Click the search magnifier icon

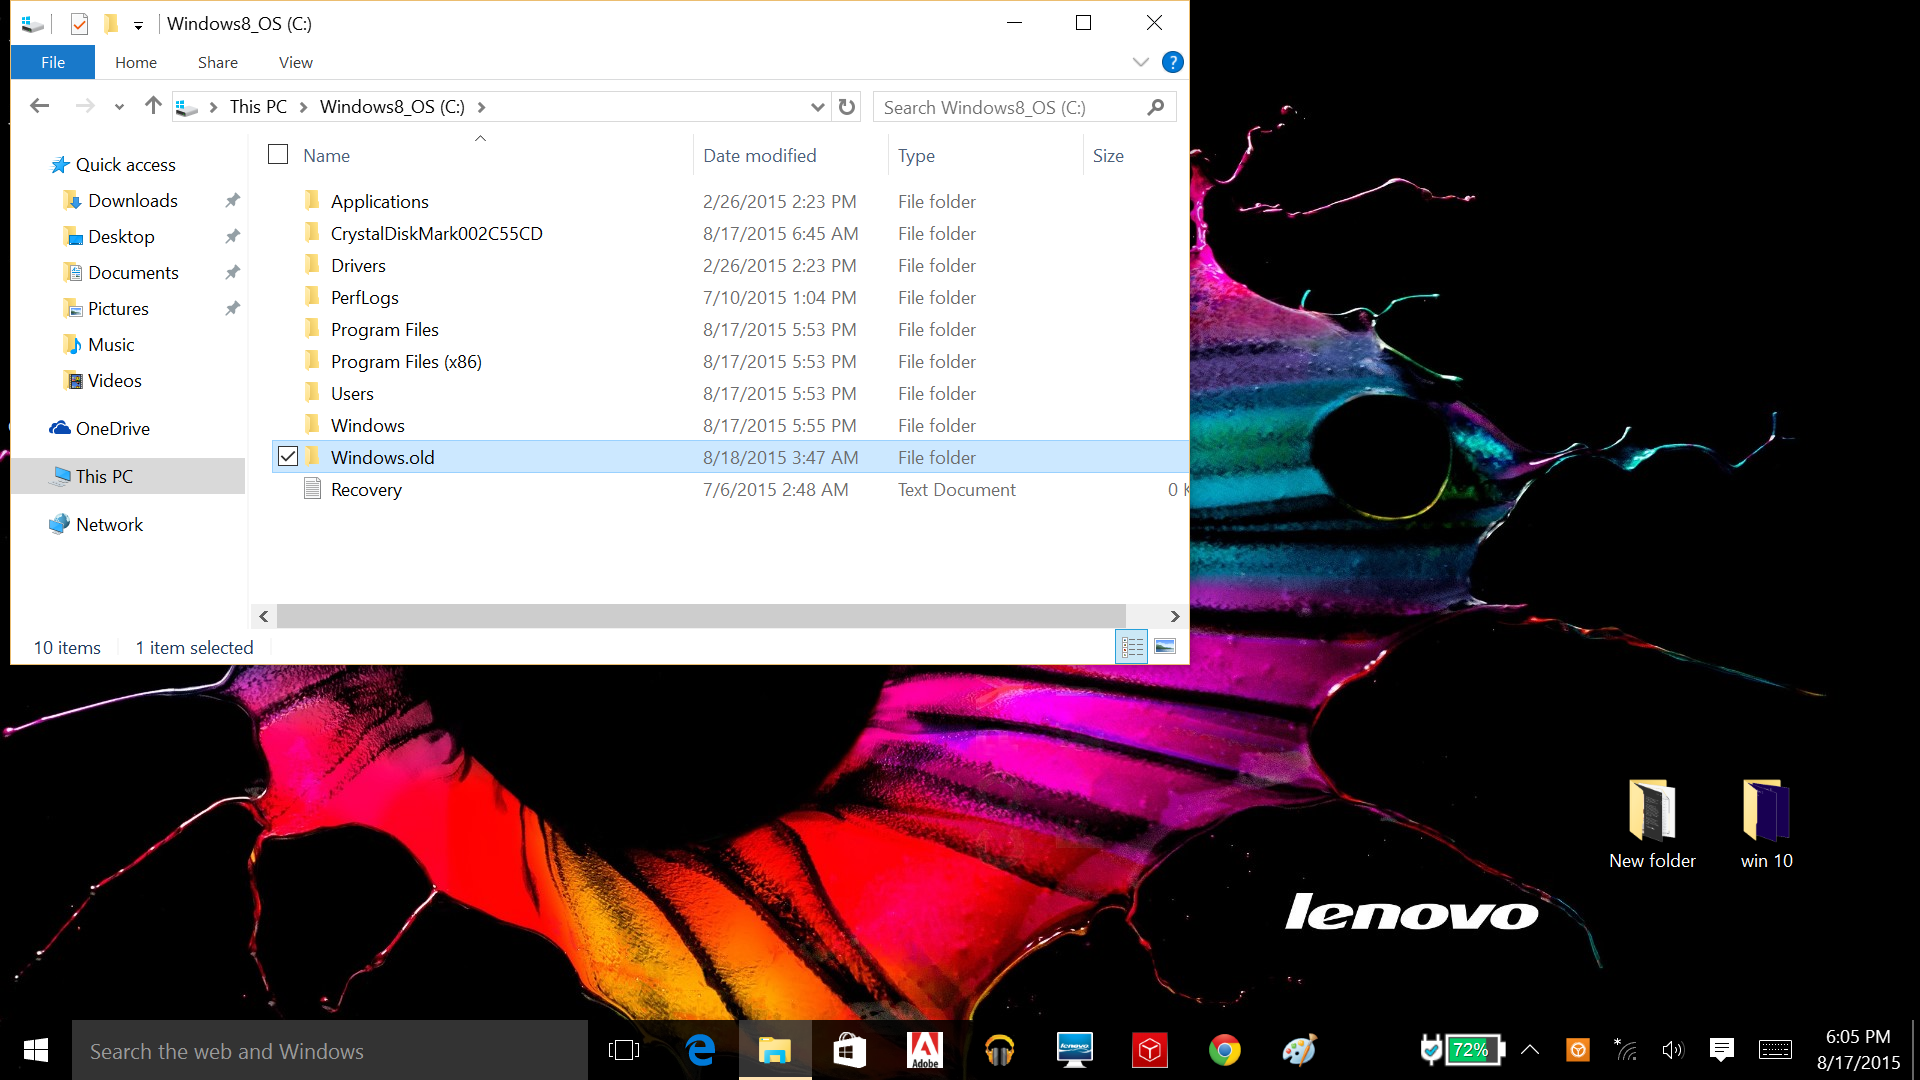point(1156,107)
